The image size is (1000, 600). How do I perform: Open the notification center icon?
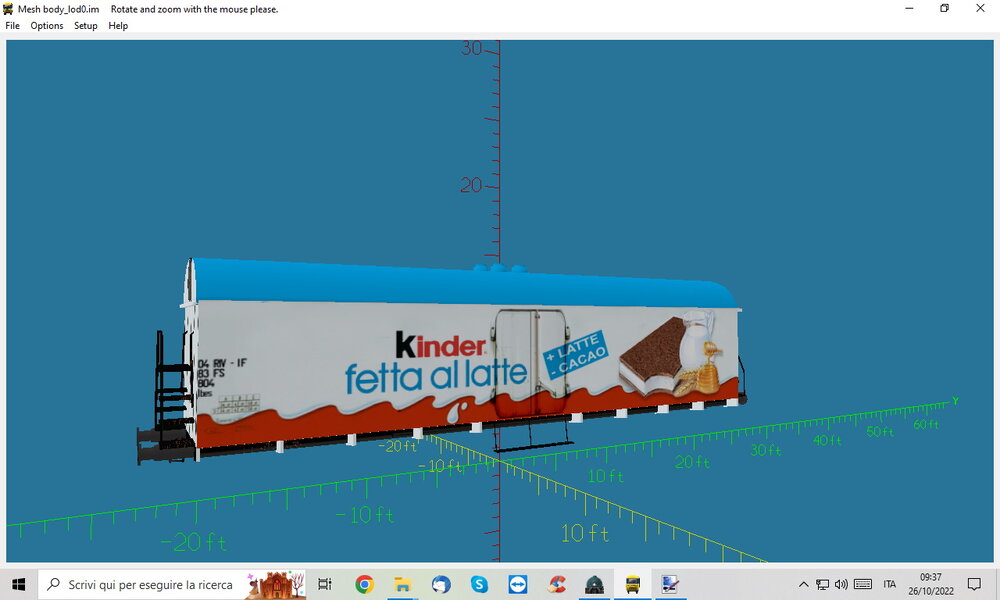974,584
